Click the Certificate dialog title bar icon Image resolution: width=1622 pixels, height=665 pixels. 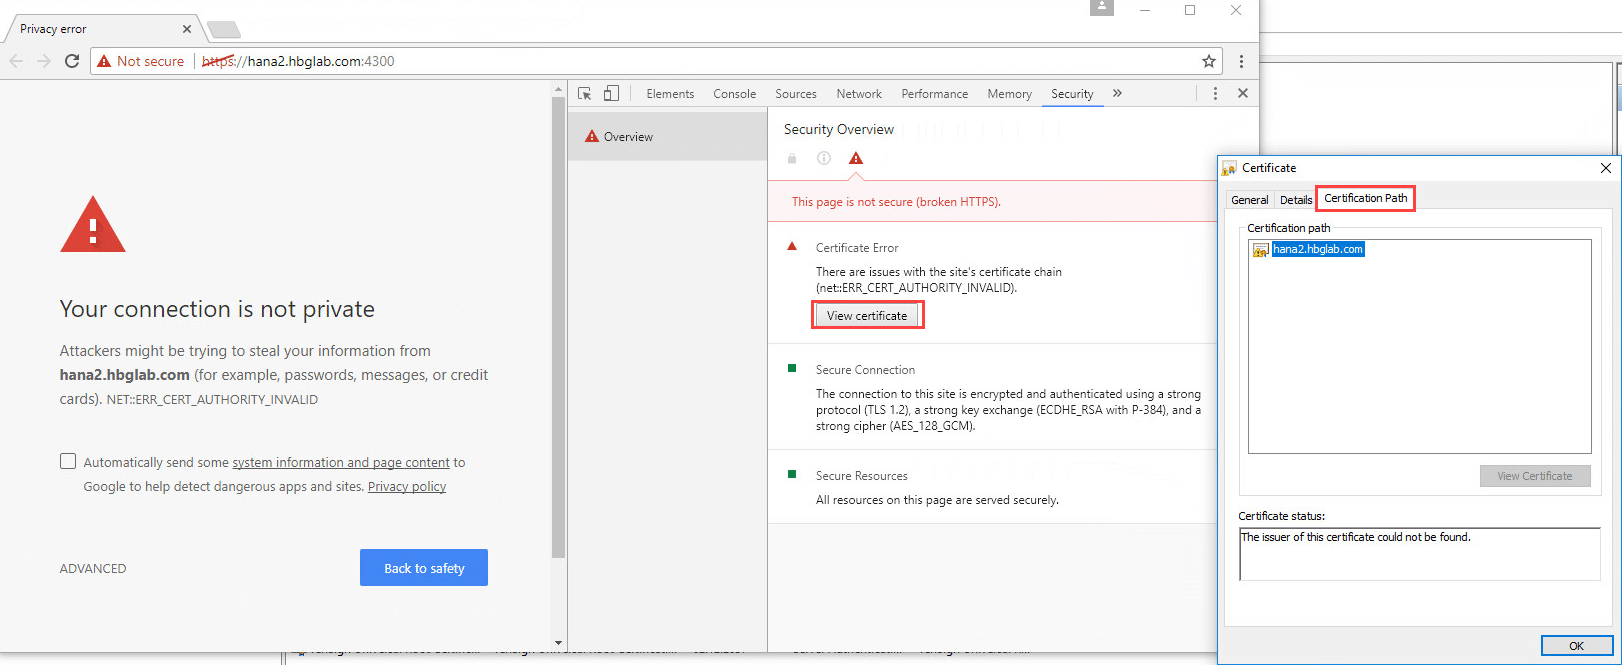click(1229, 168)
